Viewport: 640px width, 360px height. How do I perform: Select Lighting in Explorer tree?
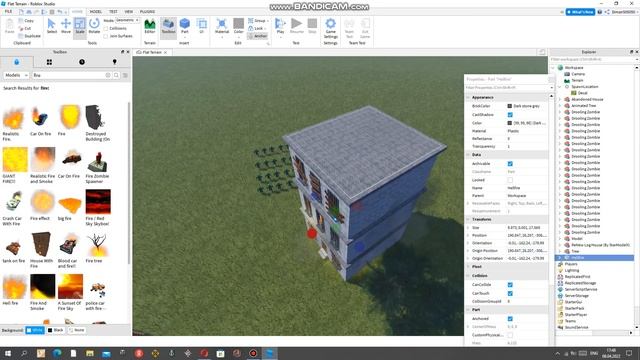(571, 270)
